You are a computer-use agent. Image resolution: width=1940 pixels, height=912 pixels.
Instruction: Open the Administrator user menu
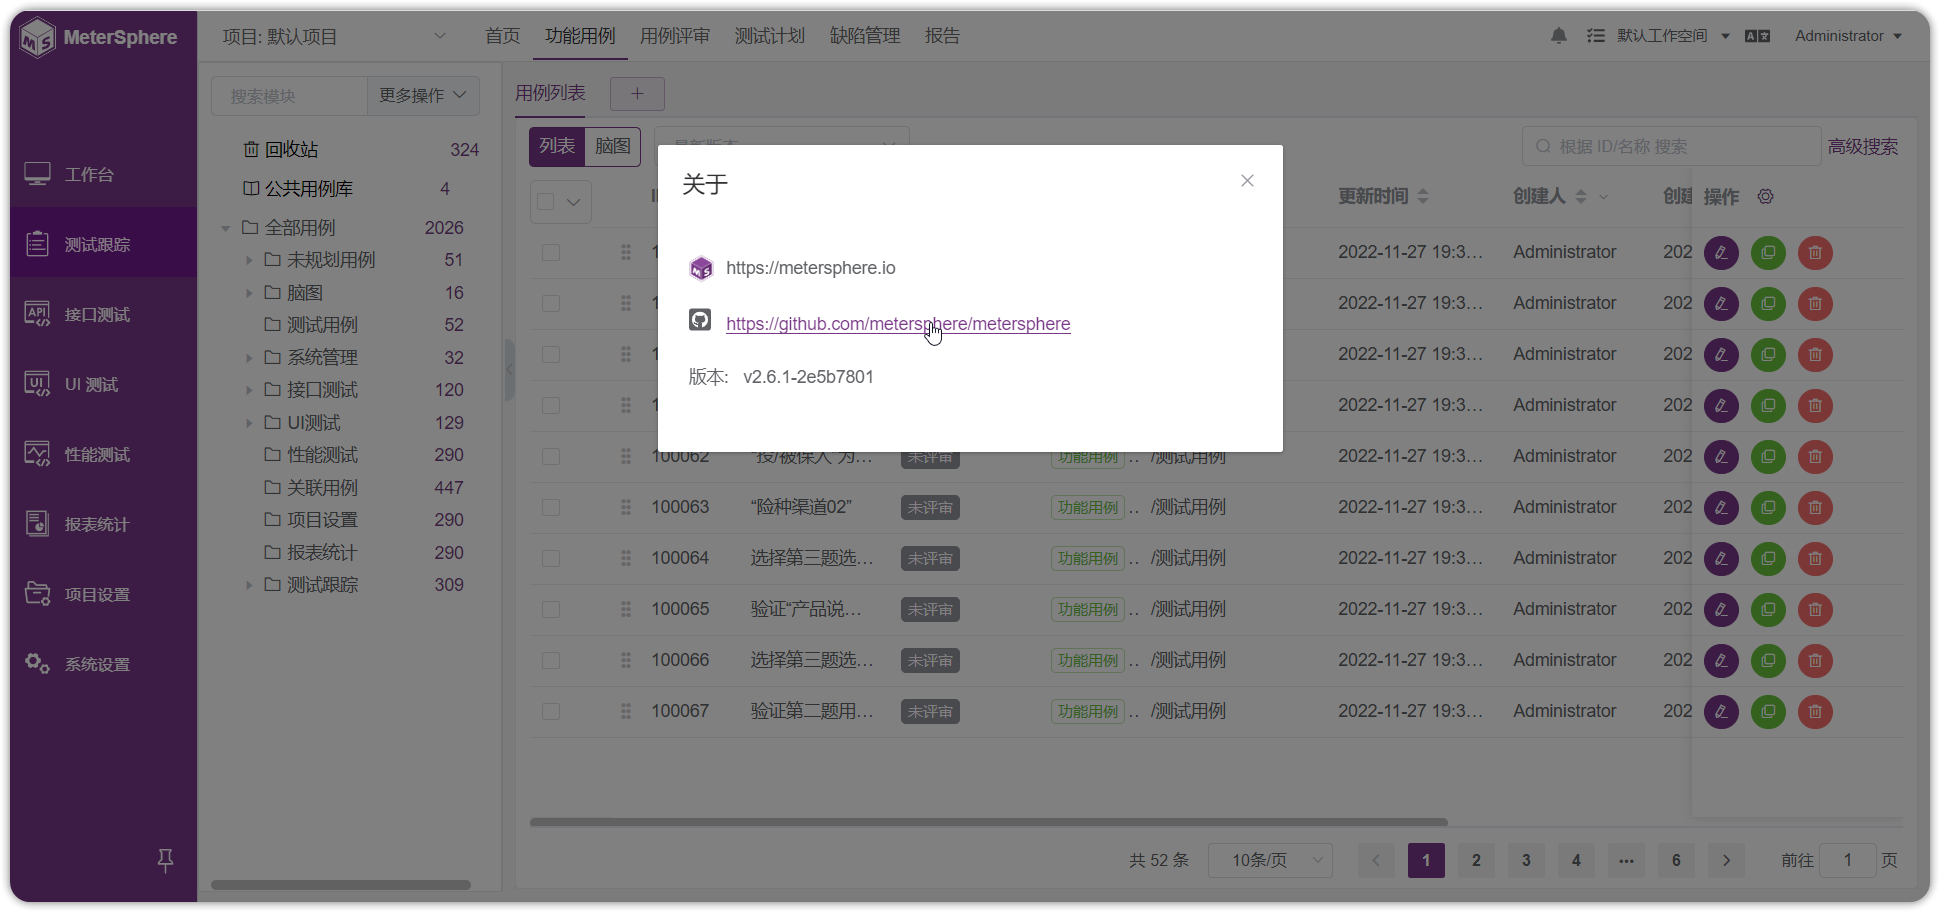click(1848, 36)
